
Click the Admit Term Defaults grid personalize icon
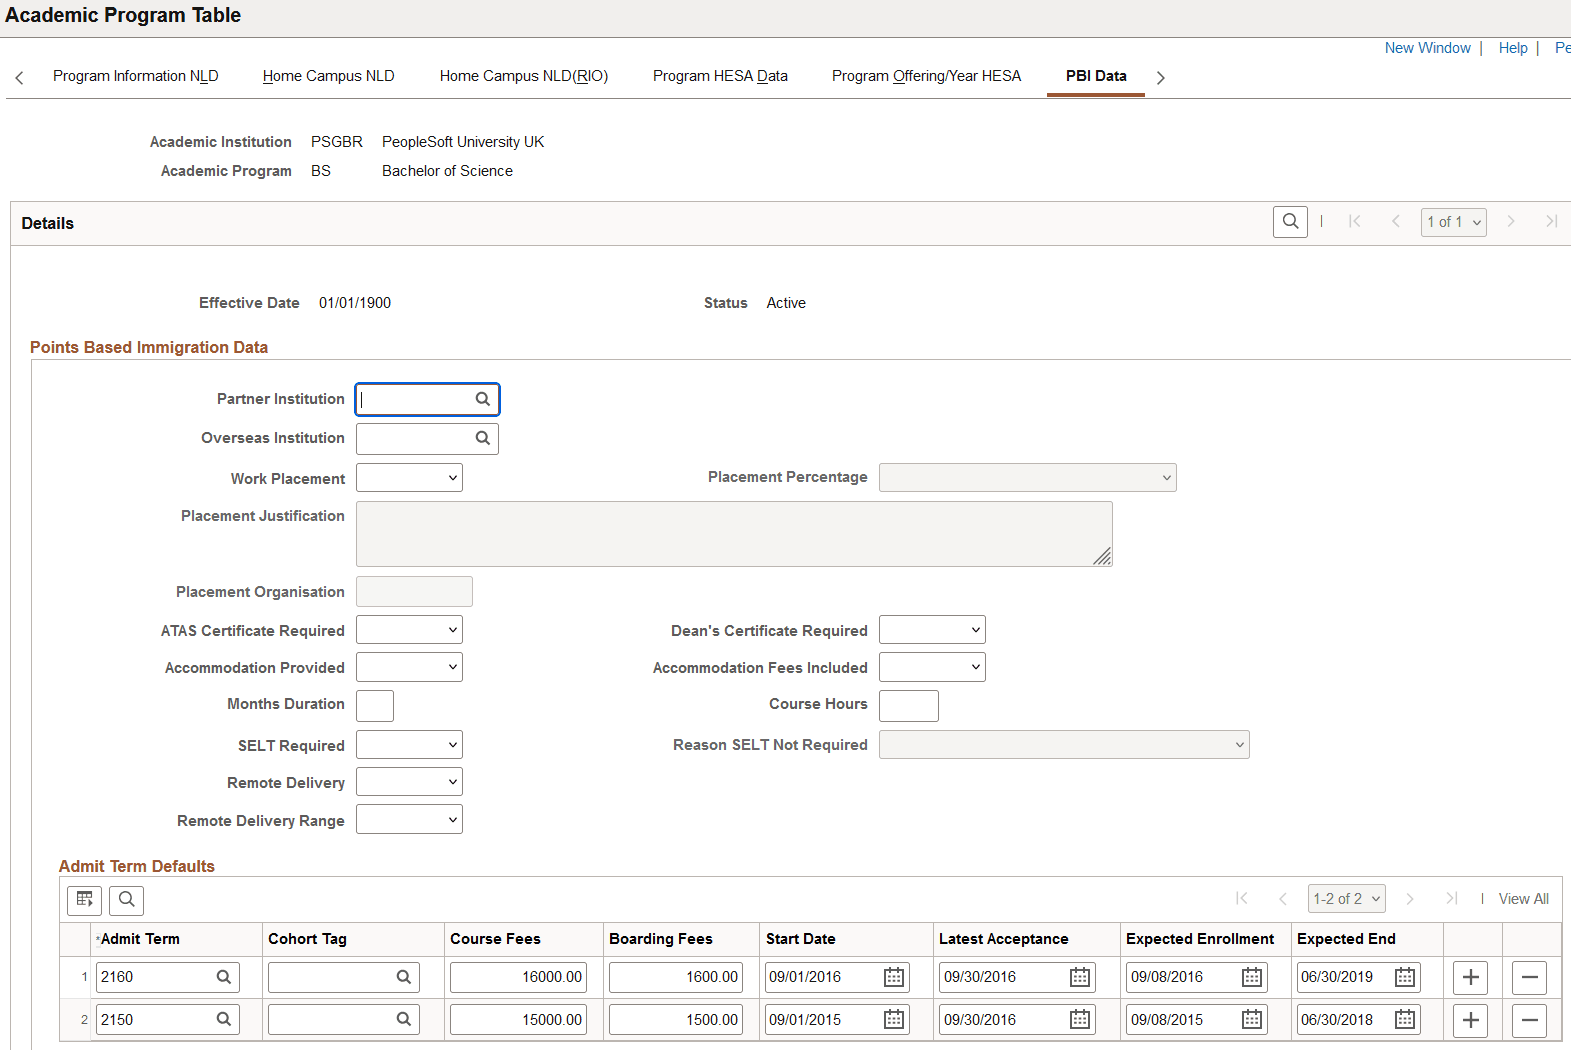pos(85,900)
